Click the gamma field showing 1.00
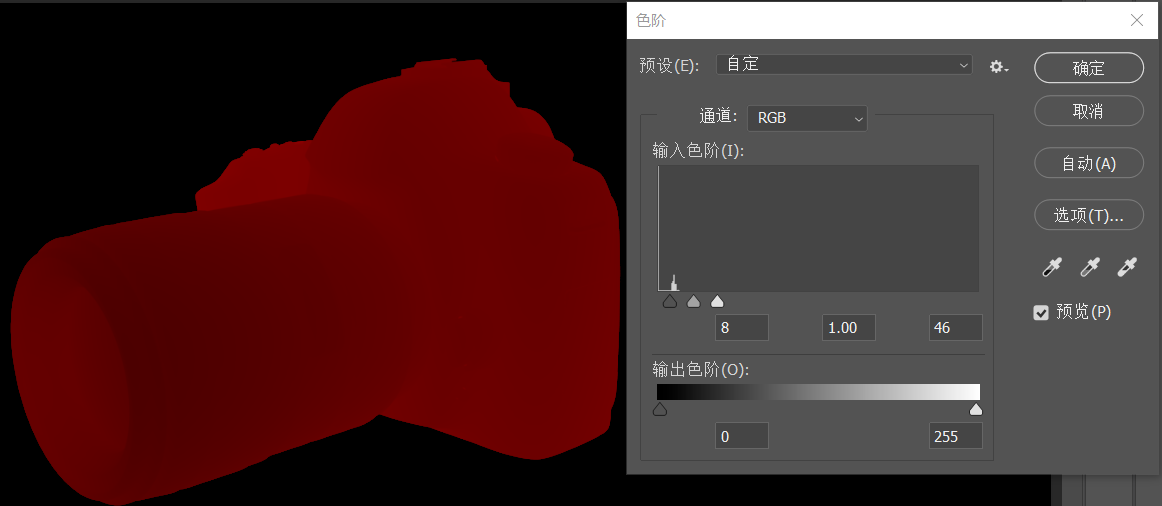Screen dimensions: 1162x506 tap(848, 328)
